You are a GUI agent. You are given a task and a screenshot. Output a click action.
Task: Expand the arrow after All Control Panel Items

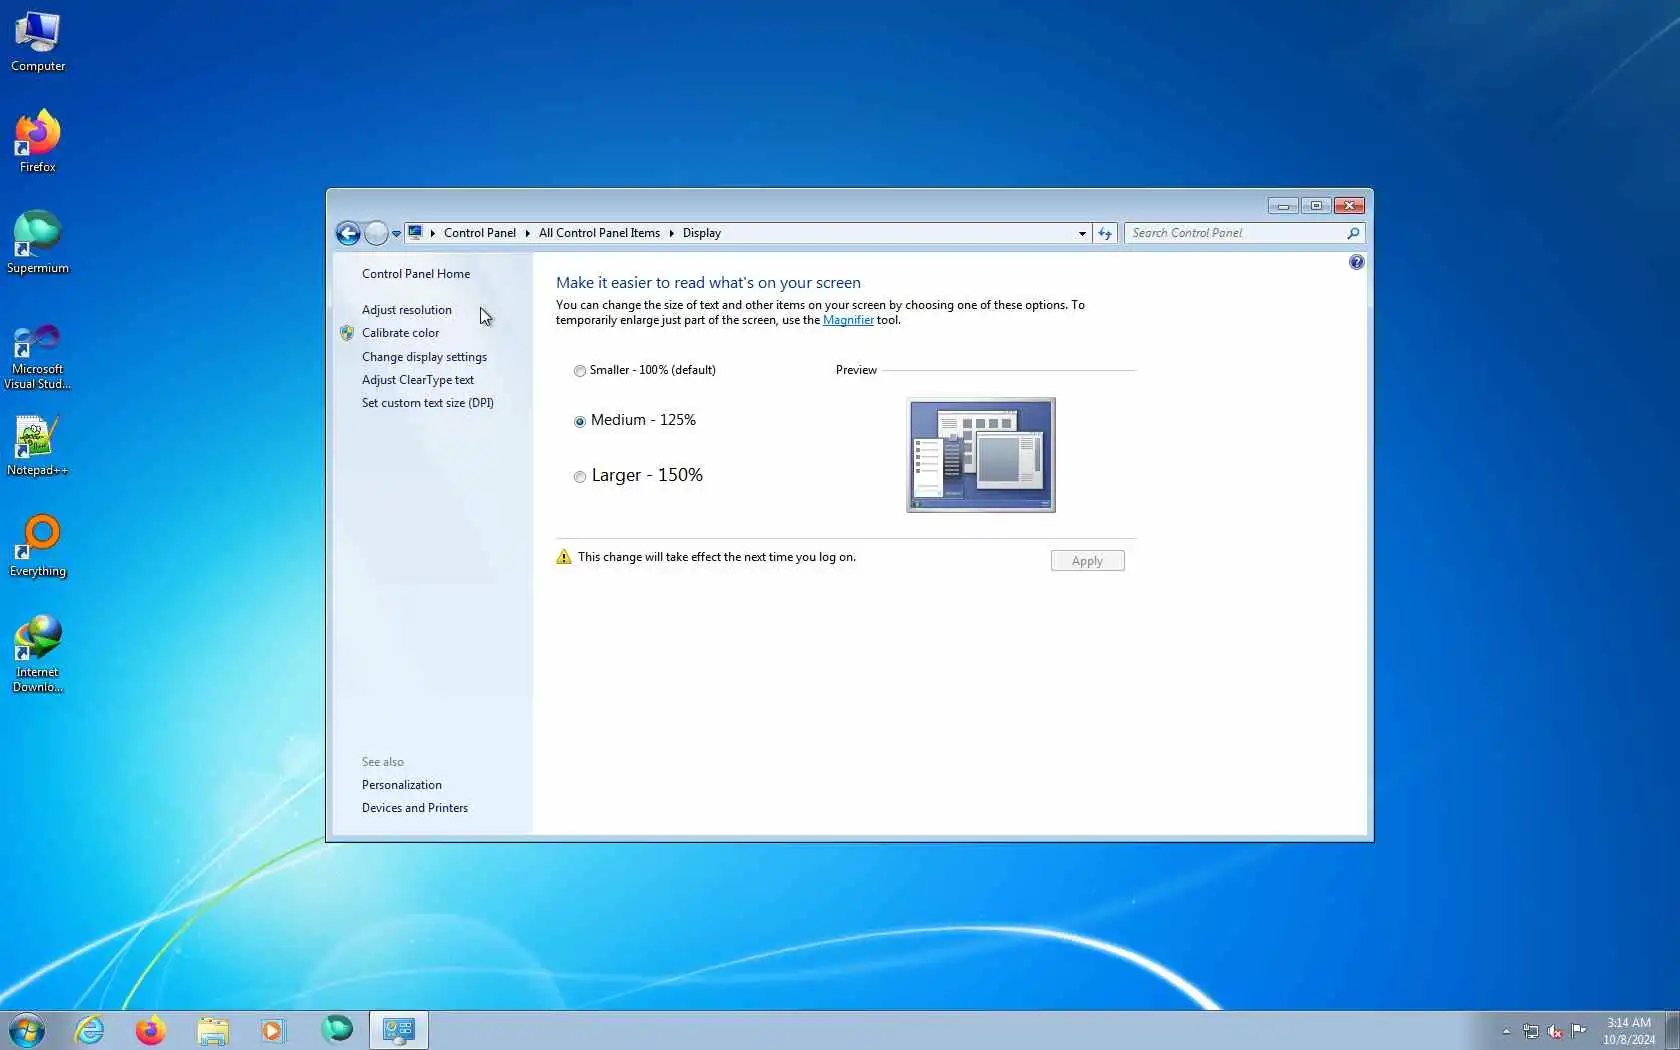[x=671, y=233]
